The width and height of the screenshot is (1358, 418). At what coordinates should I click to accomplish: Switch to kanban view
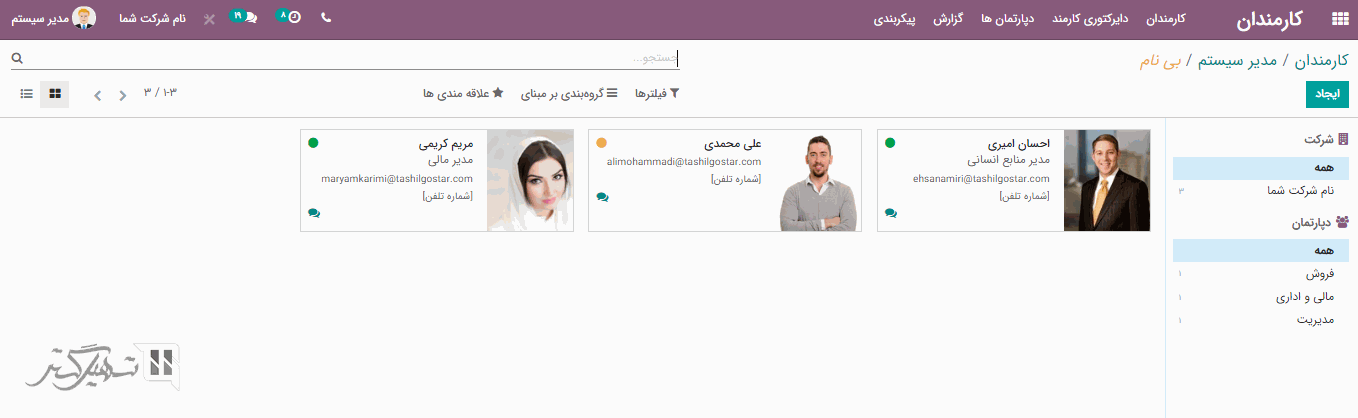[x=55, y=94]
